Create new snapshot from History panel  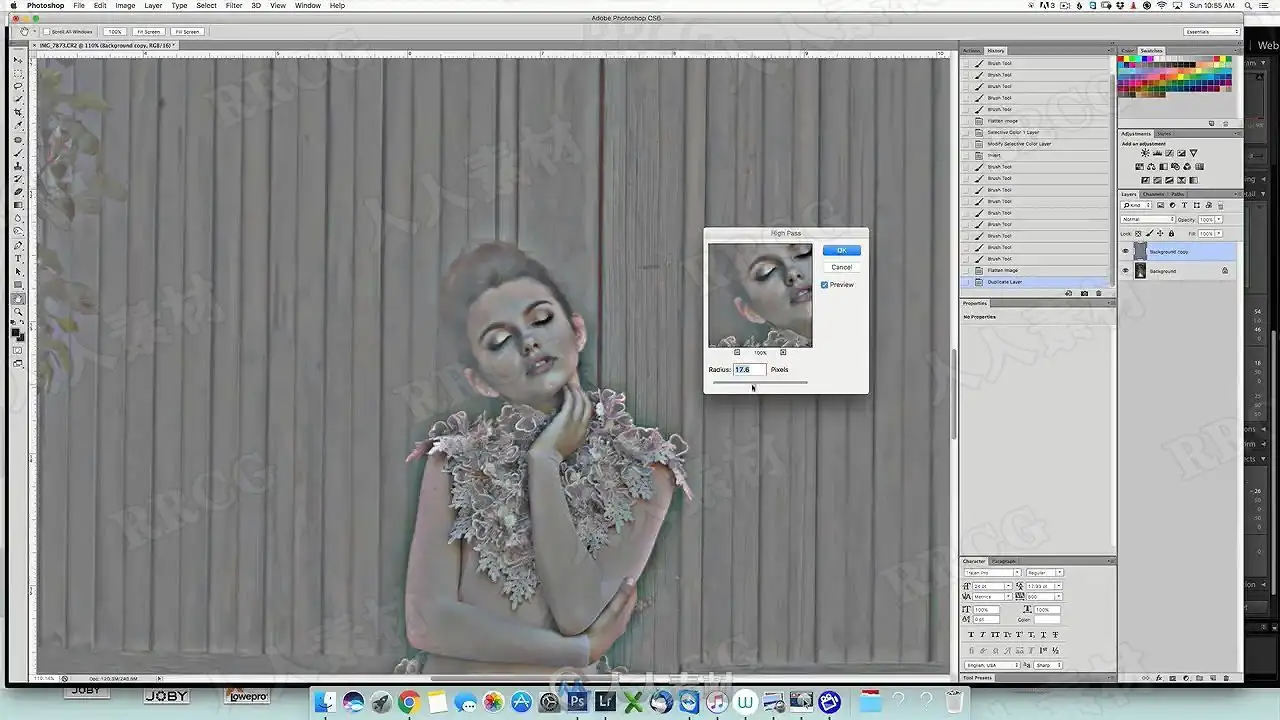point(1084,293)
